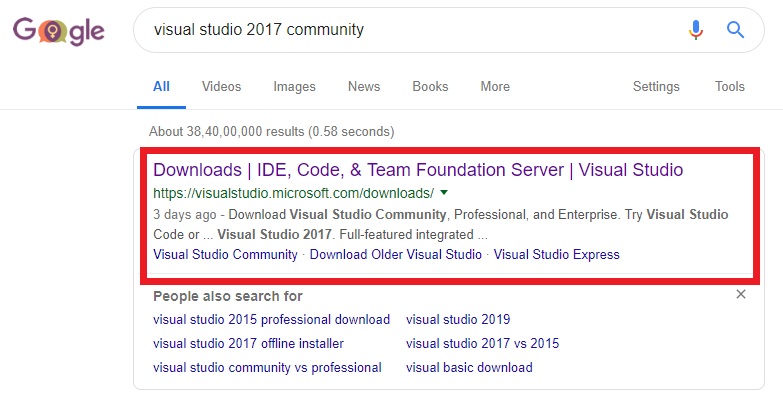Image resolution: width=783 pixels, height=401 pixels.
Task: Search visual studio 2015 professional download
Action: pyautogui.click(x=272, y=320)
